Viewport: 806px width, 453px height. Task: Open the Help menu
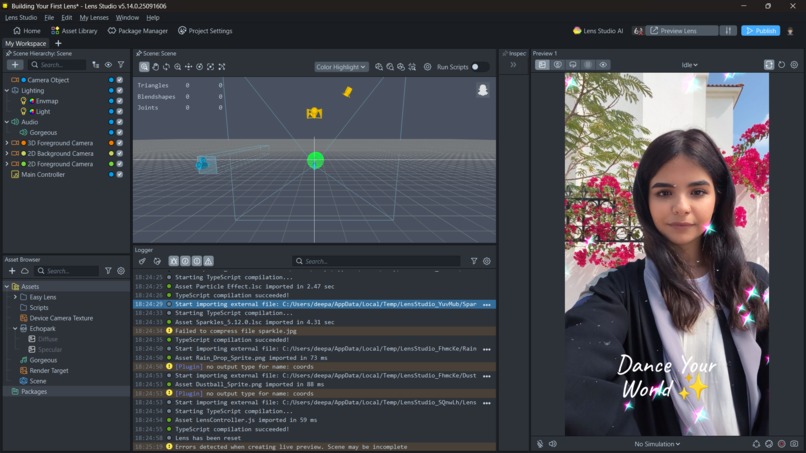point(153,17)
